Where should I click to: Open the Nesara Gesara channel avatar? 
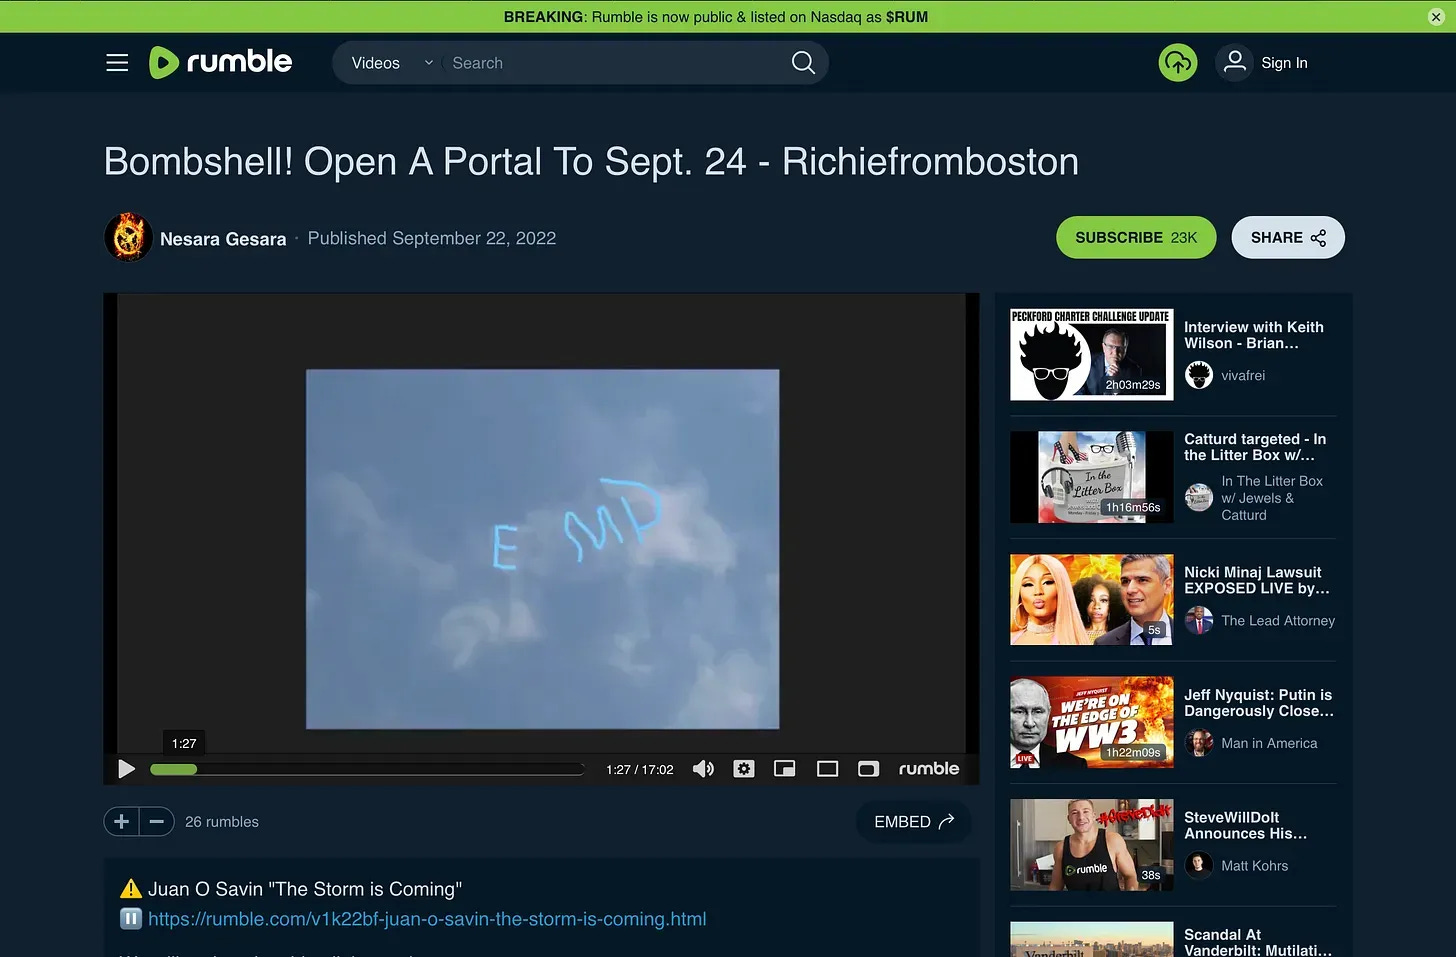click(x=128, y=238)
